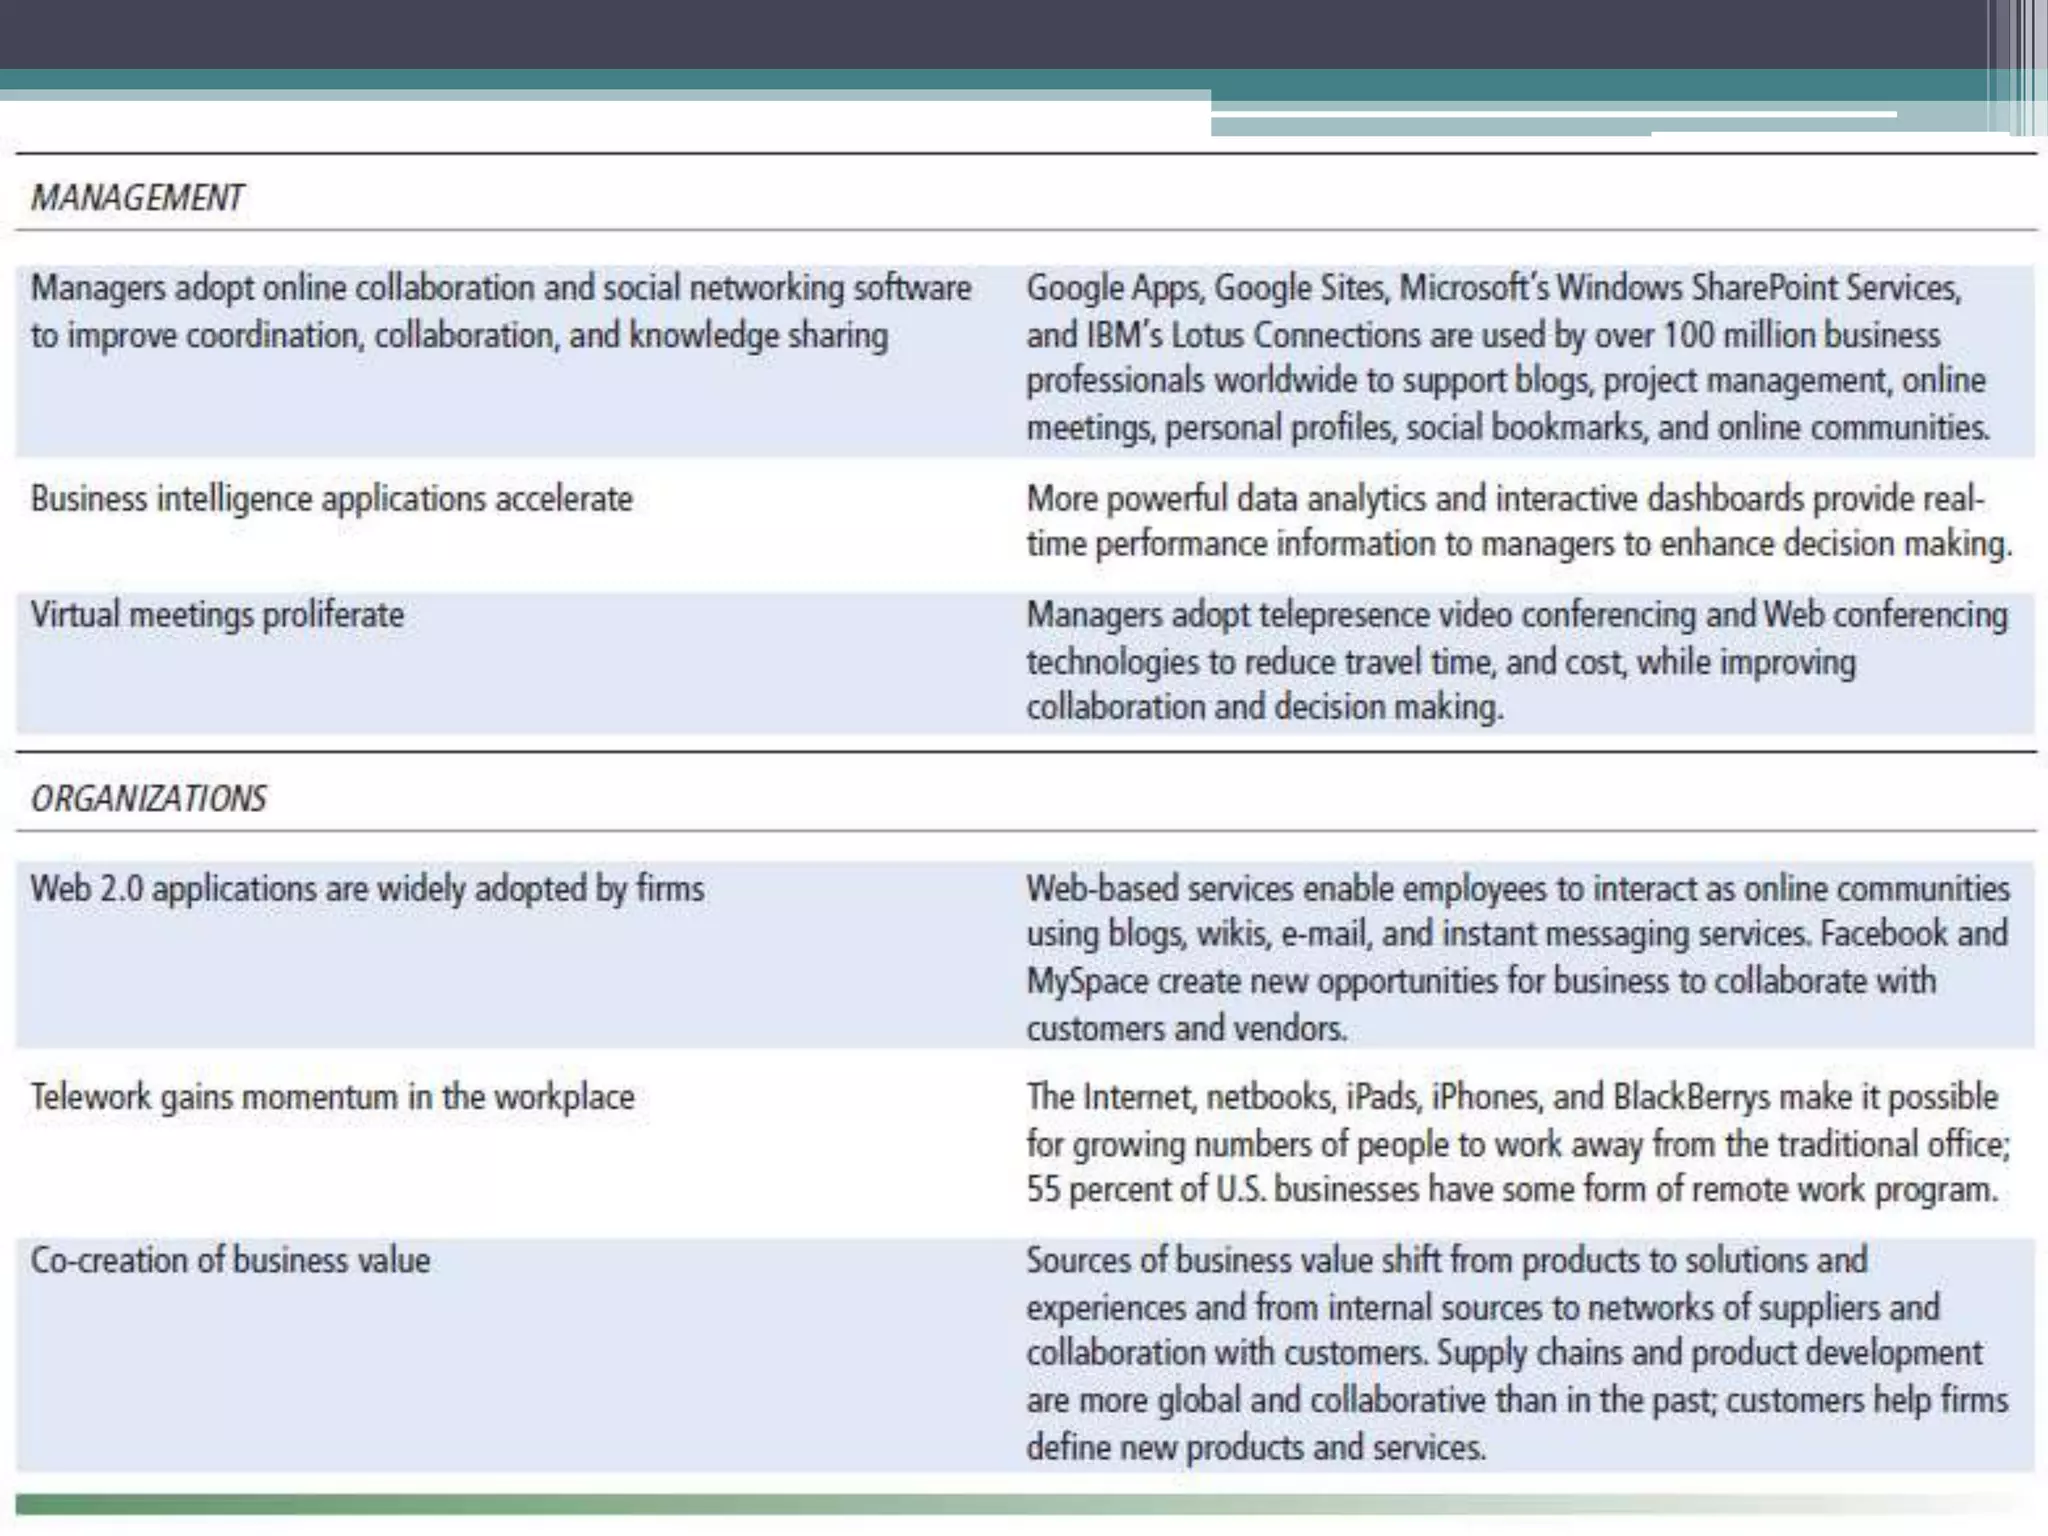
Task: Click the 'define new products and services.' line
Action: coord(1255,1447)
